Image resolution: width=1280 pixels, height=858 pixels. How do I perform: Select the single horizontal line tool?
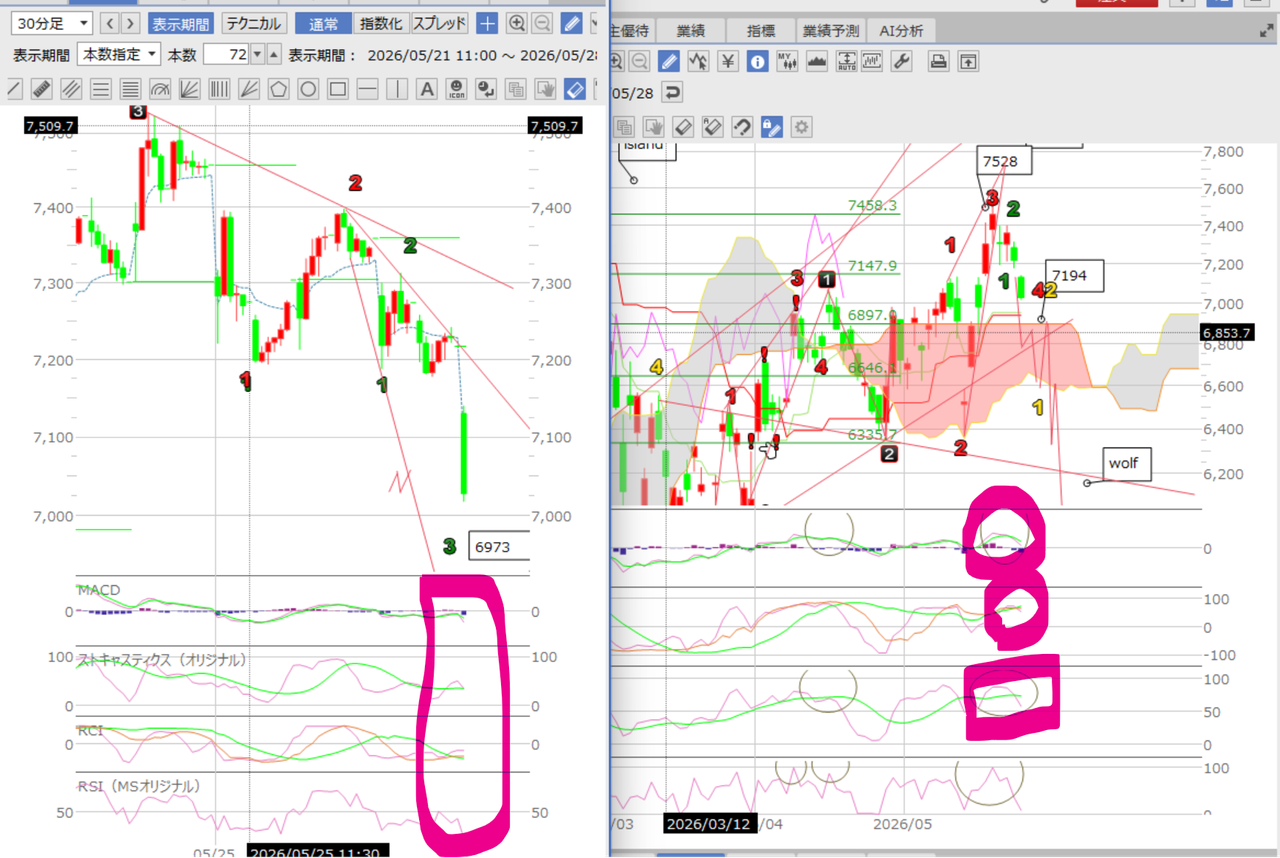tap(367, 89)
